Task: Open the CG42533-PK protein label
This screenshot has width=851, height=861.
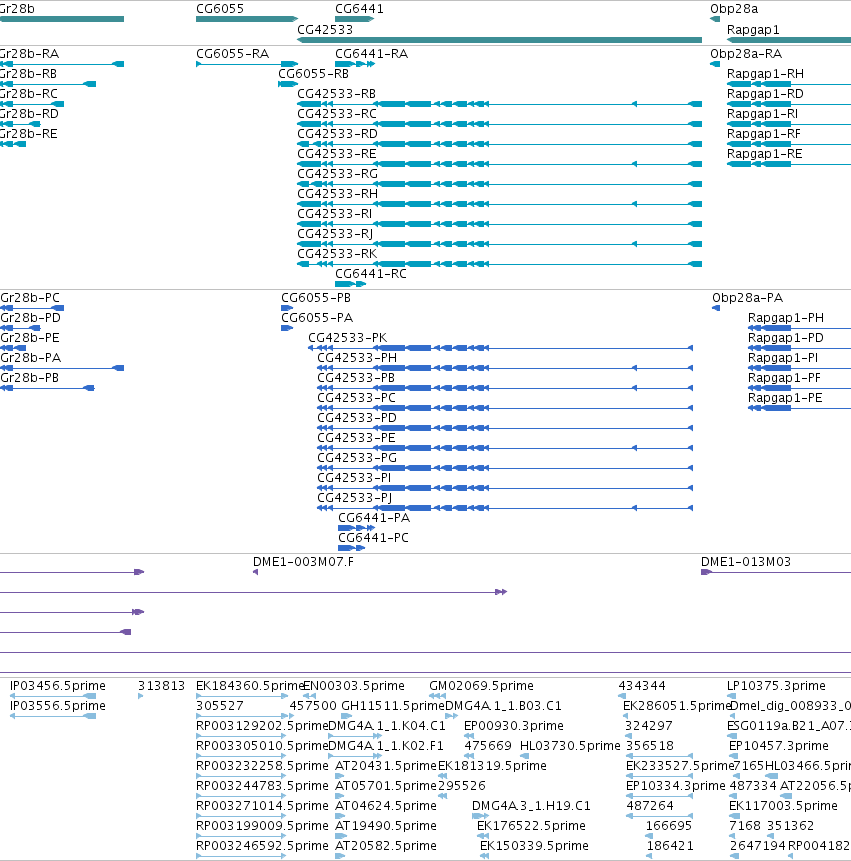Action: click(348, 338)
